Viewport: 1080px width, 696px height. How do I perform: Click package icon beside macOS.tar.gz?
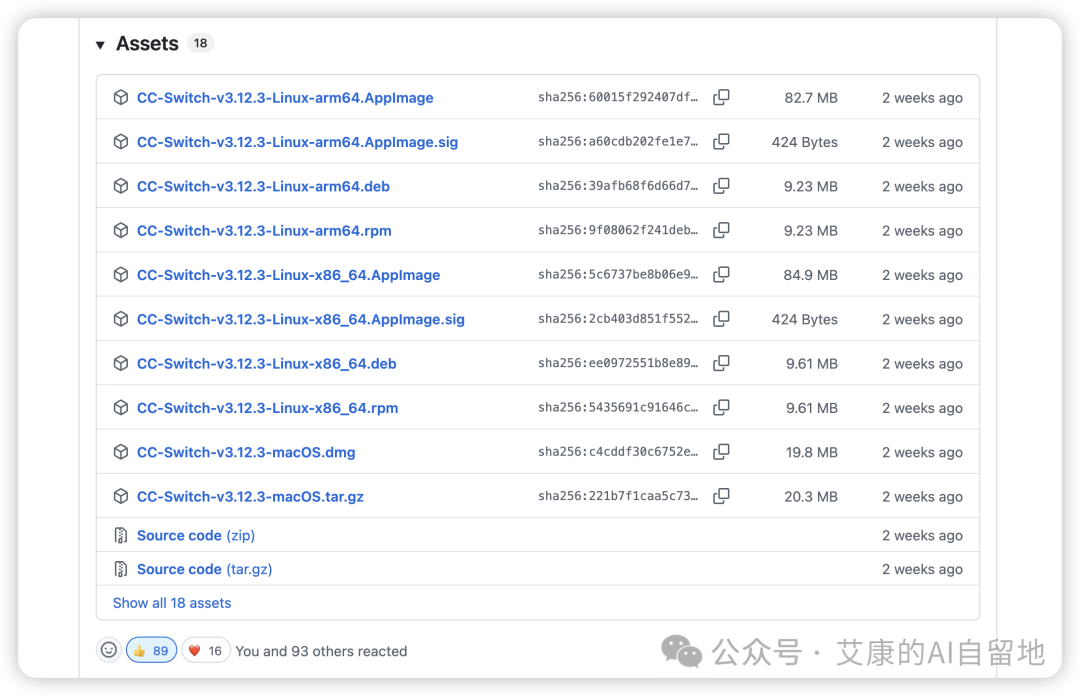point(121,496)
